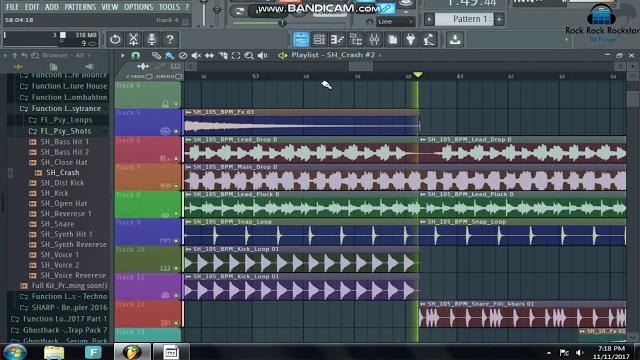Click the circular arrow icon in toolbar
The width and height of the screenshot is (640, 360).
coord(115,40)
